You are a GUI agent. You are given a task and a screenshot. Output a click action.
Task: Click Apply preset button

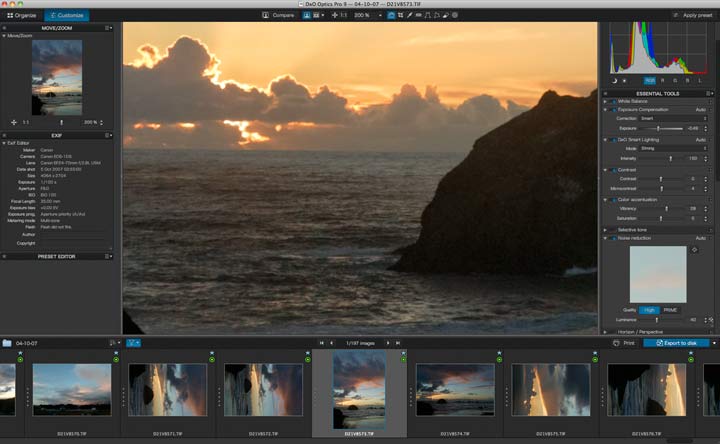pyautogui.click(x=693, y=15)
